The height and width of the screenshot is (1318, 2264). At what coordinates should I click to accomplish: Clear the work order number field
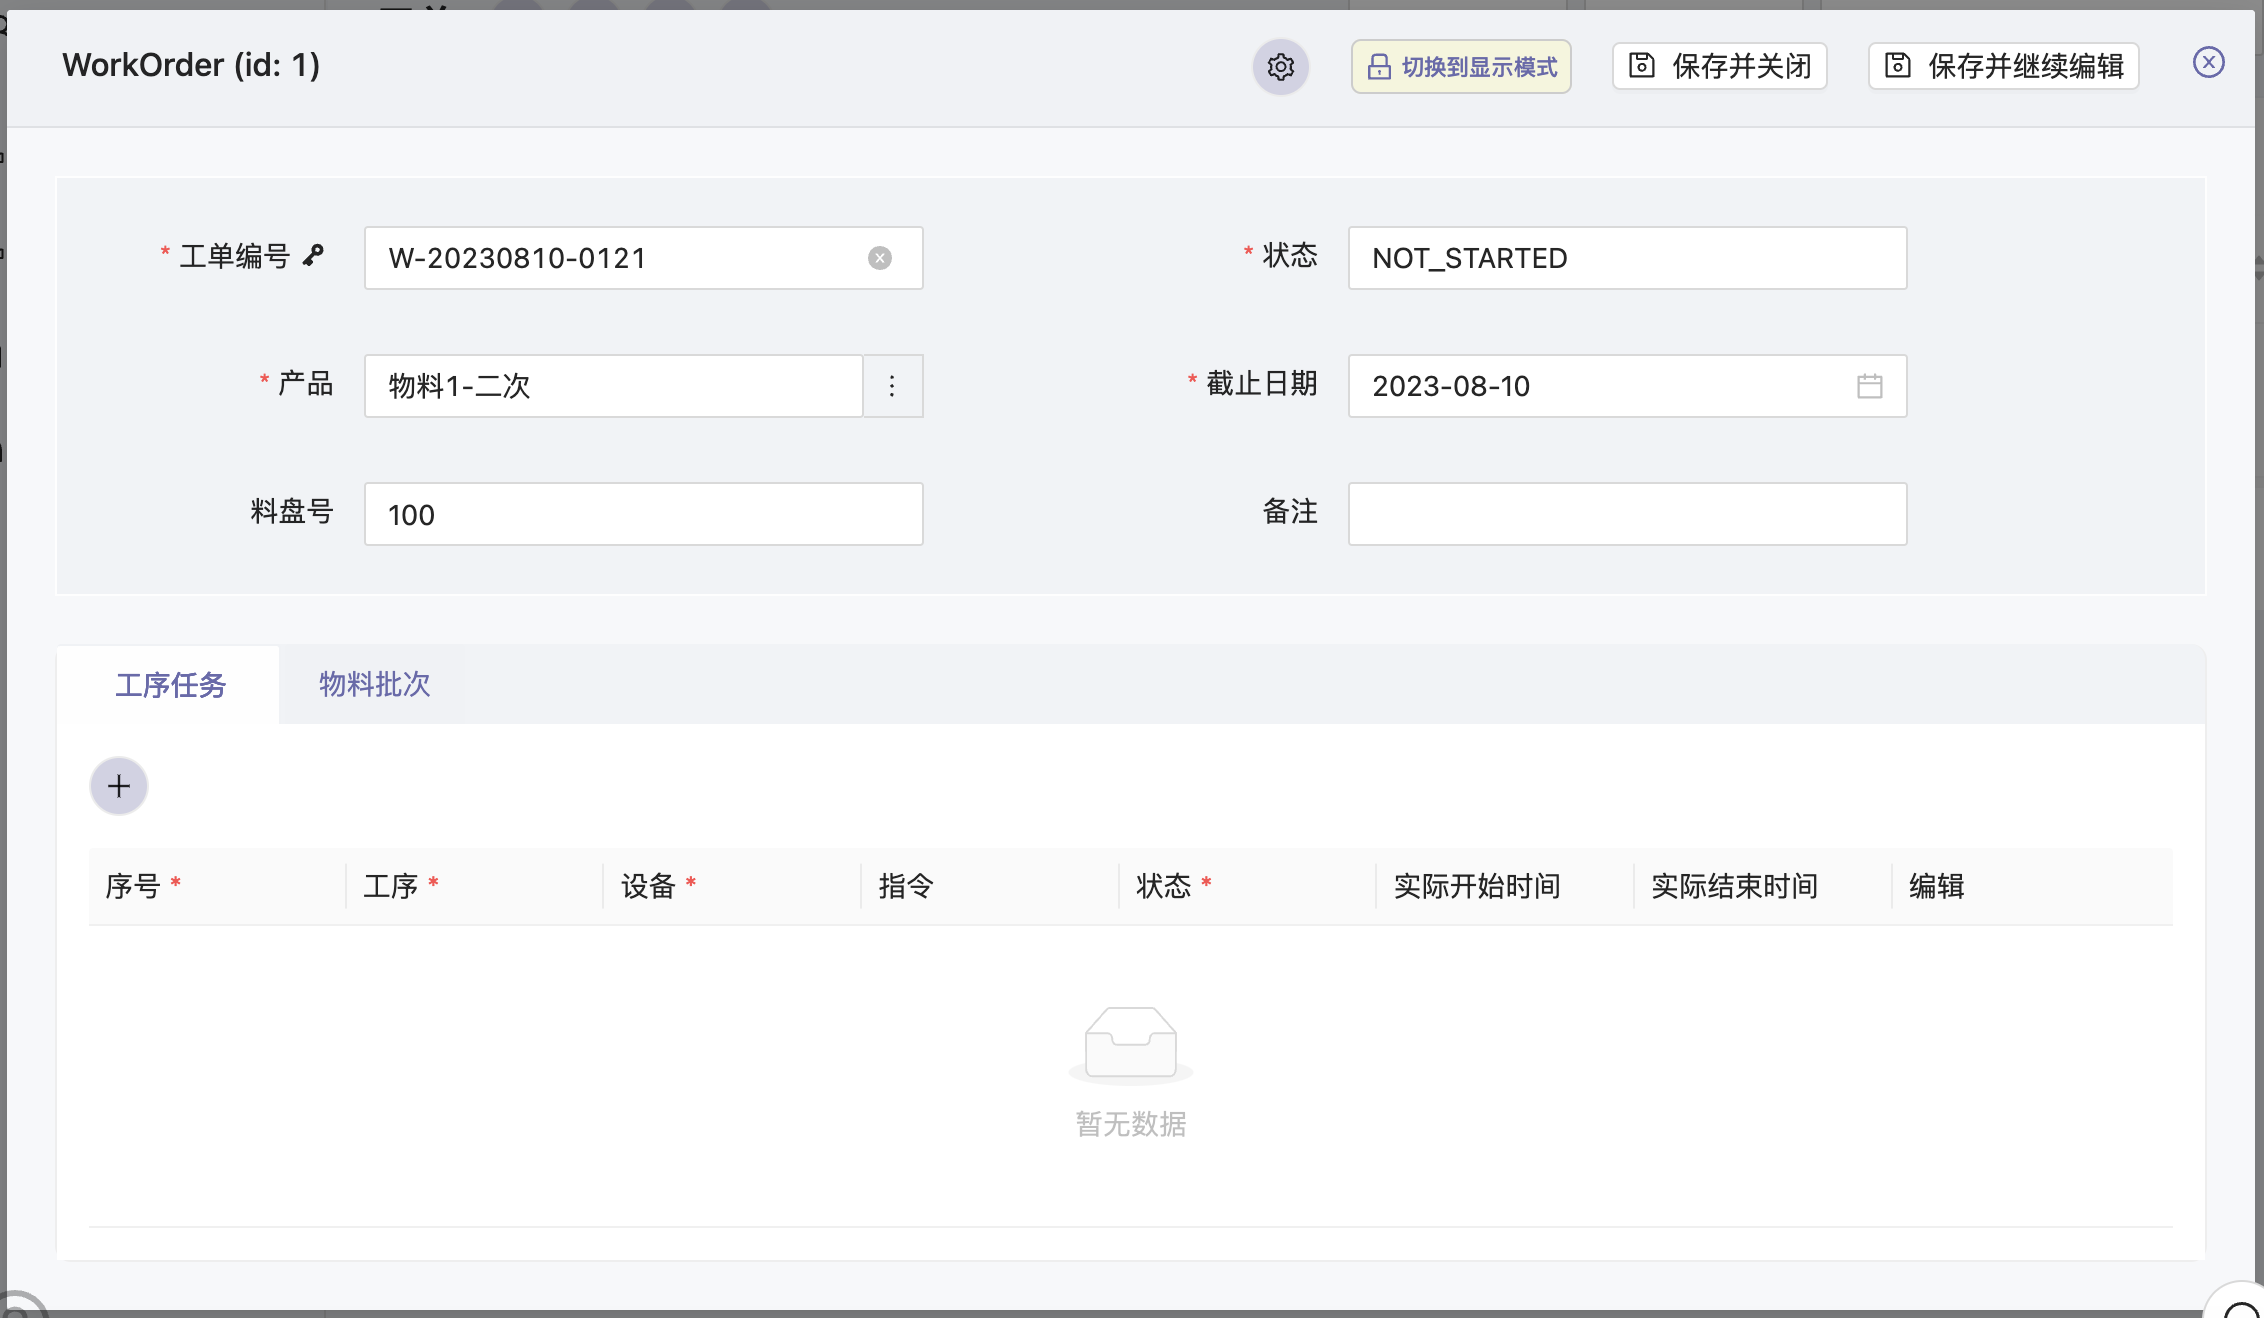click(879, 258)
